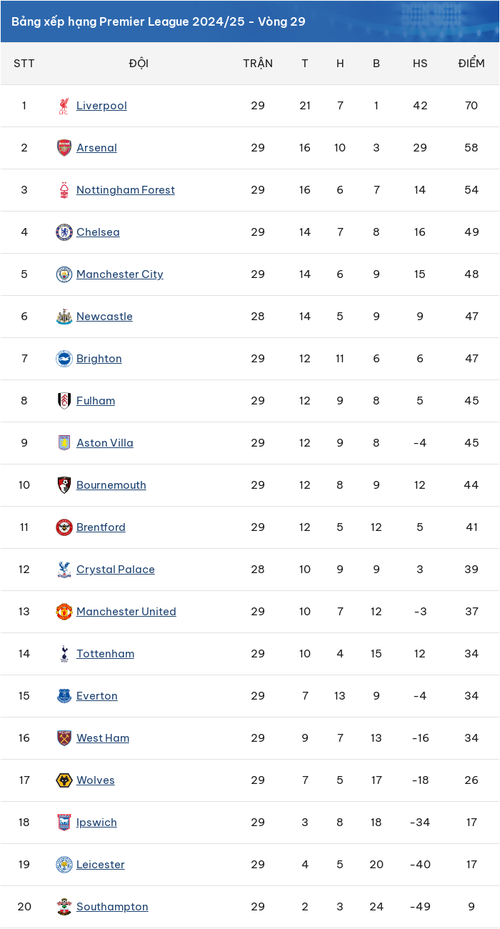
Task: Open the Bournemouth team link
Action: point(111,485)
